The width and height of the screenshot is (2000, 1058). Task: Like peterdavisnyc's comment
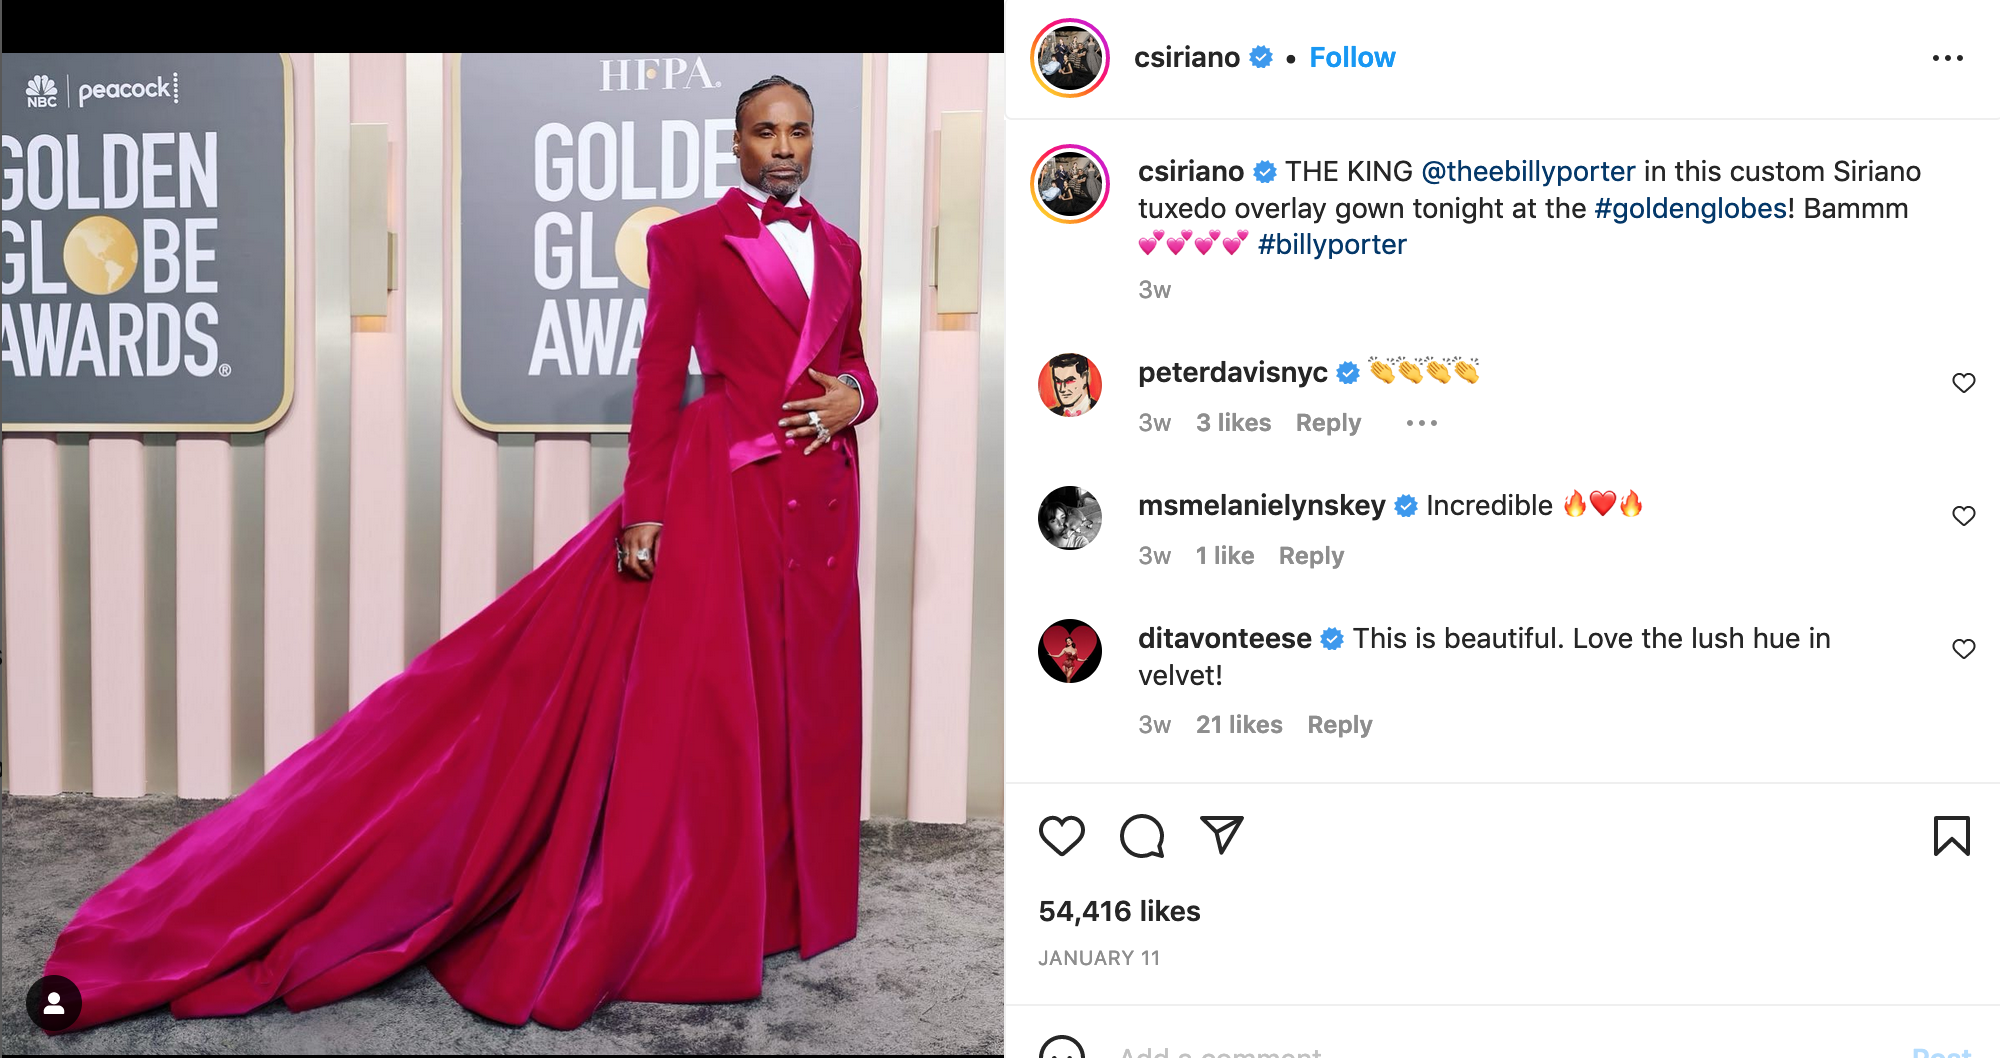[x=1963, y=383]
